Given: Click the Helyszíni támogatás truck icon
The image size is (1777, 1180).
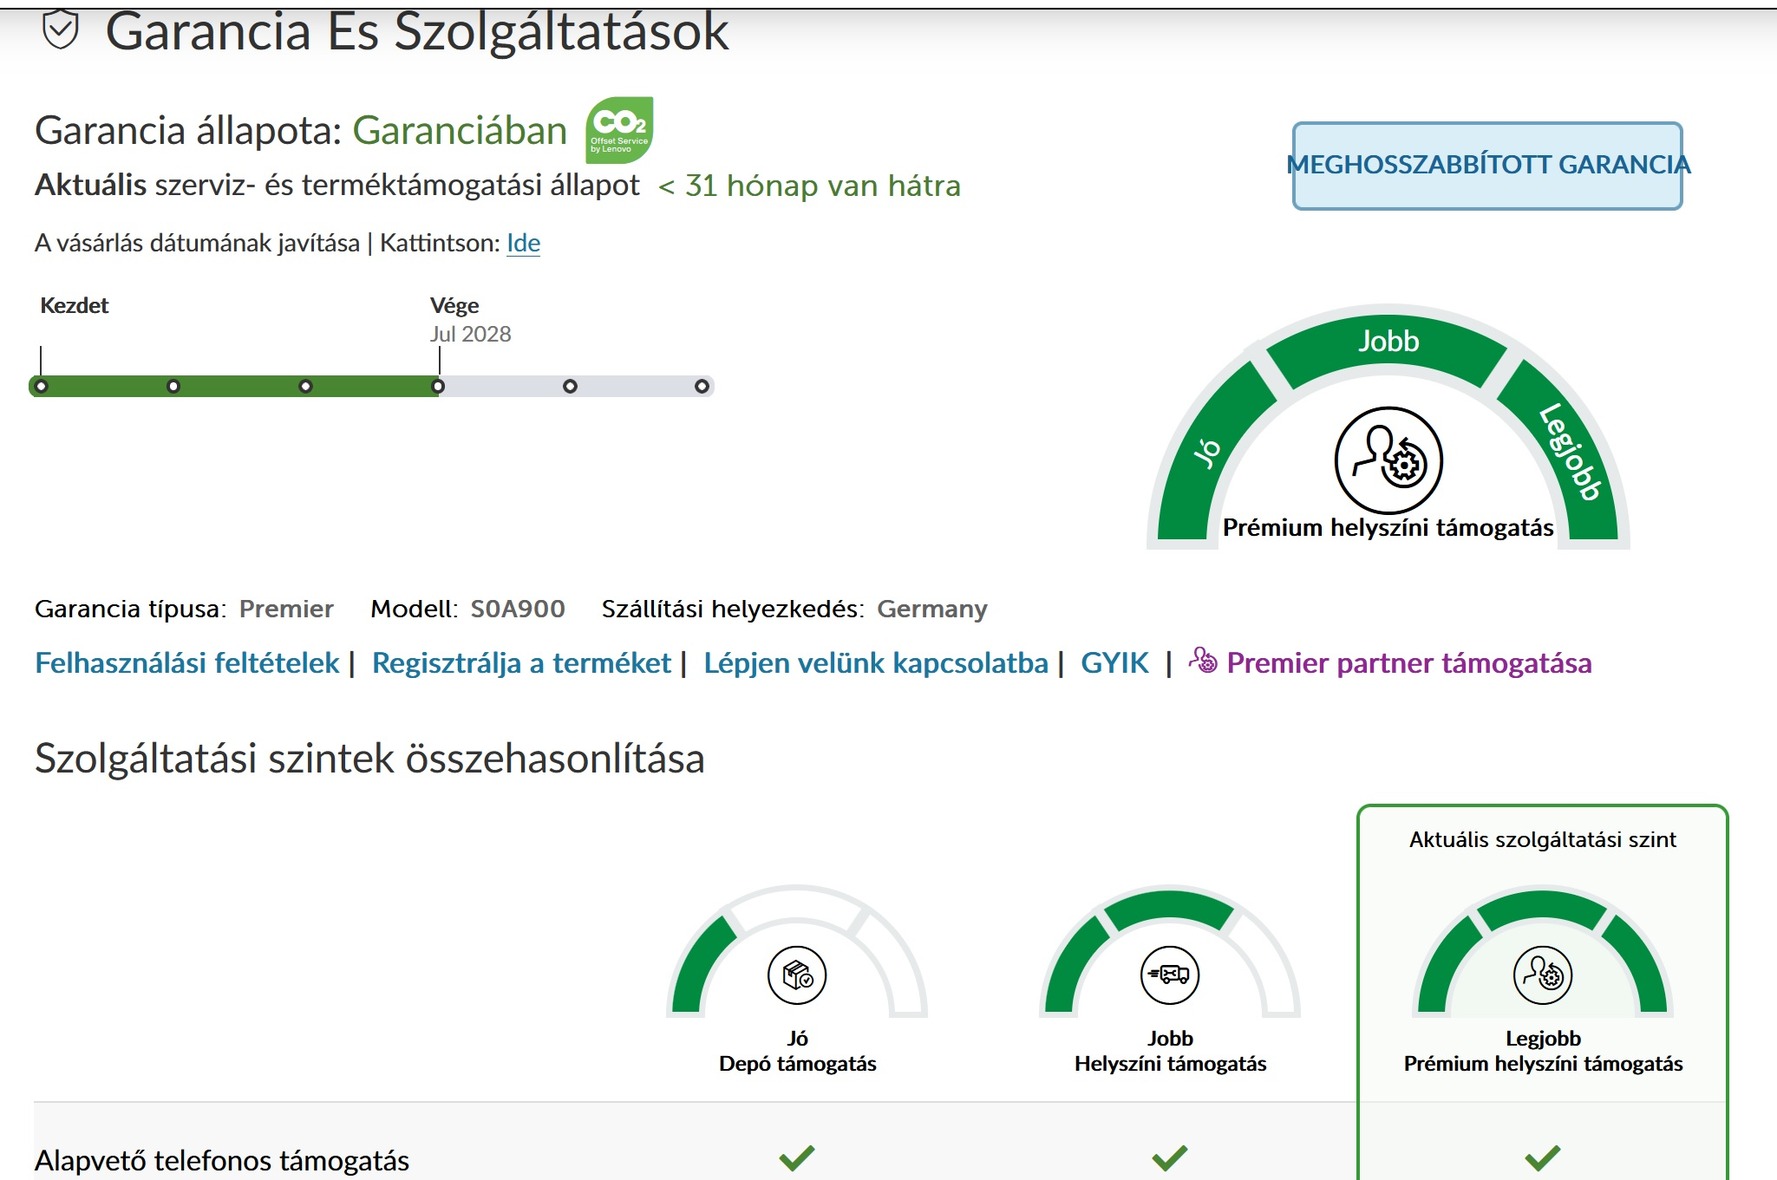Looking at the screenshot, I should [1170, 974].
